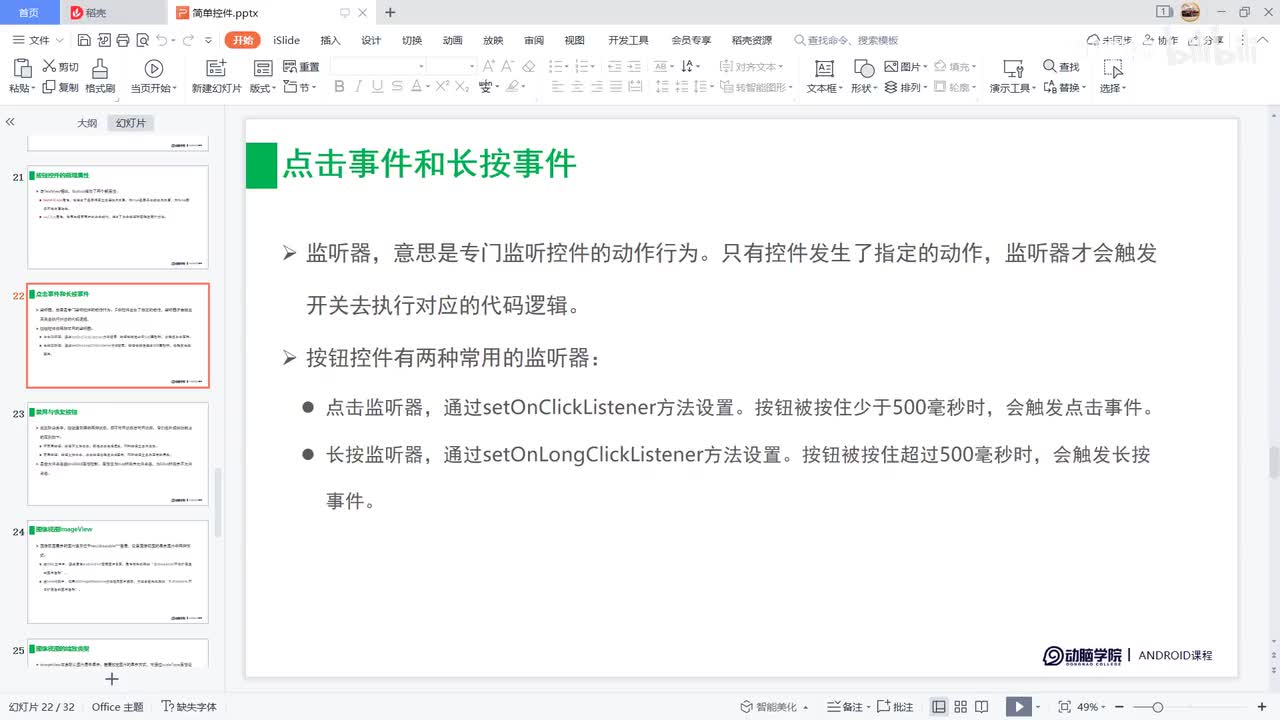Open the Find (查找) magnifier tool
Image resolution: width=1280 pixels, height=720 pixels.
1061,67
